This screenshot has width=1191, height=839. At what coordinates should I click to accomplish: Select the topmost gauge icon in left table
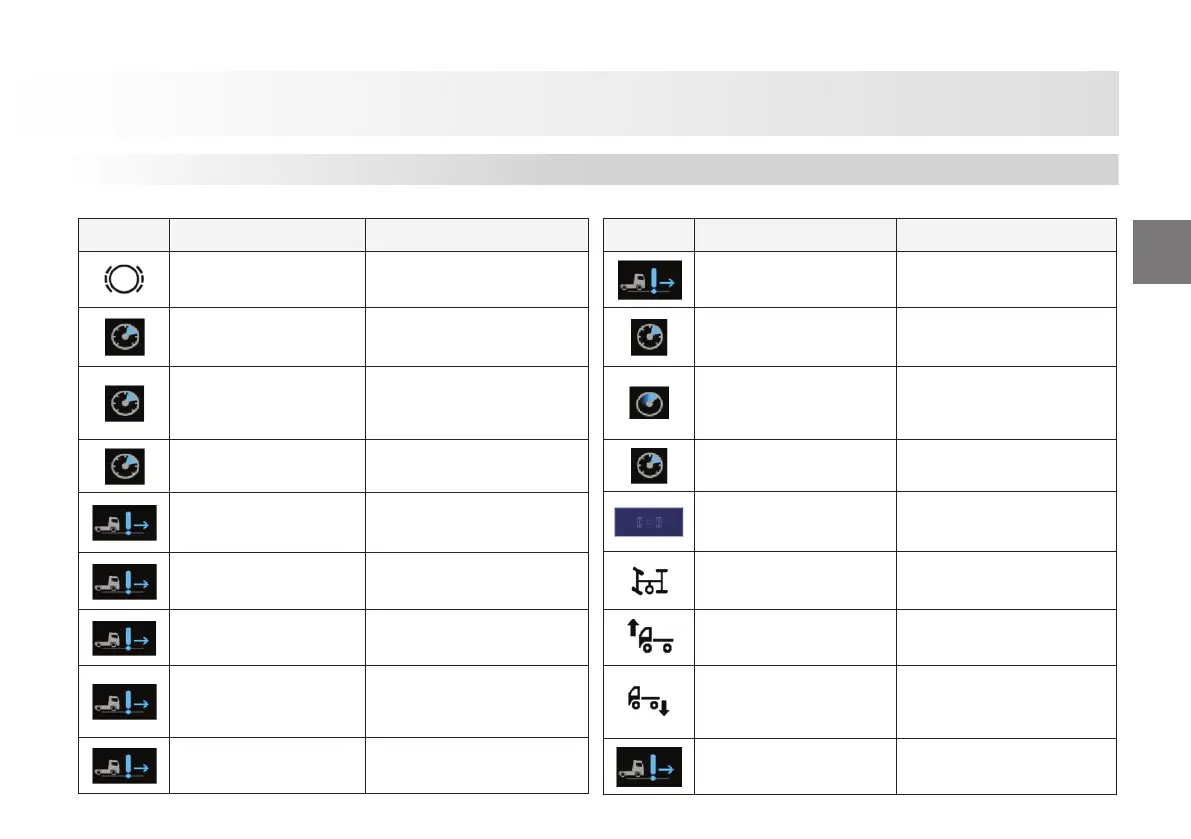124,337
